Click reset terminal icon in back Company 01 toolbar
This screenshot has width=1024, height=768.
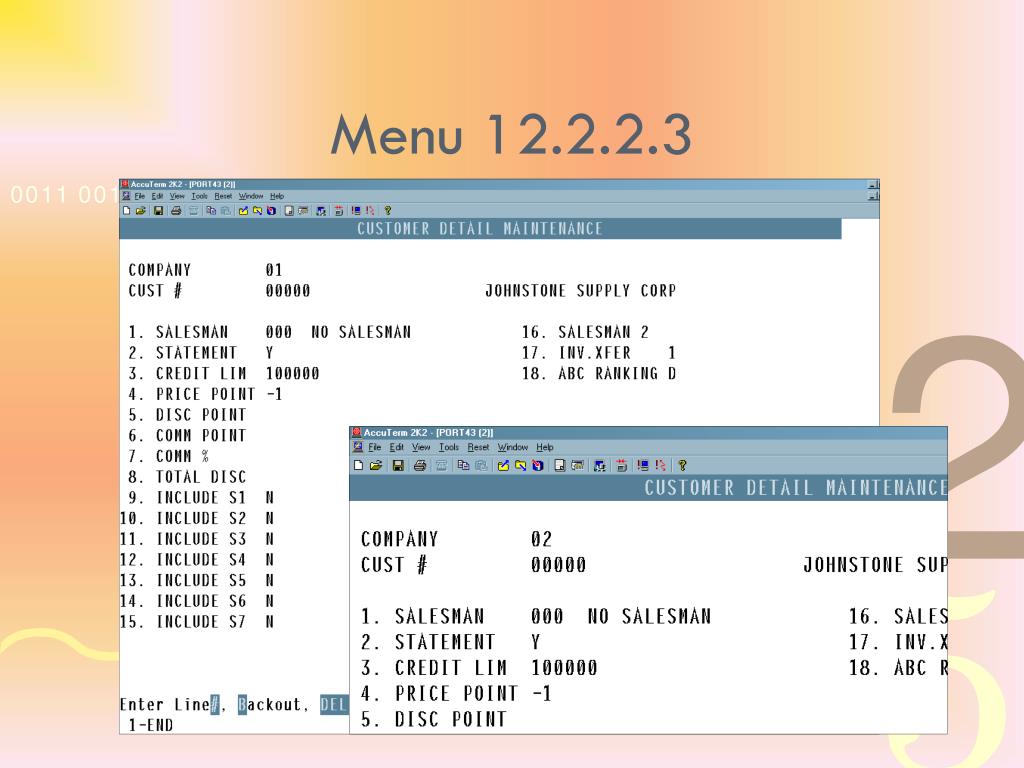tap(357, 210)
